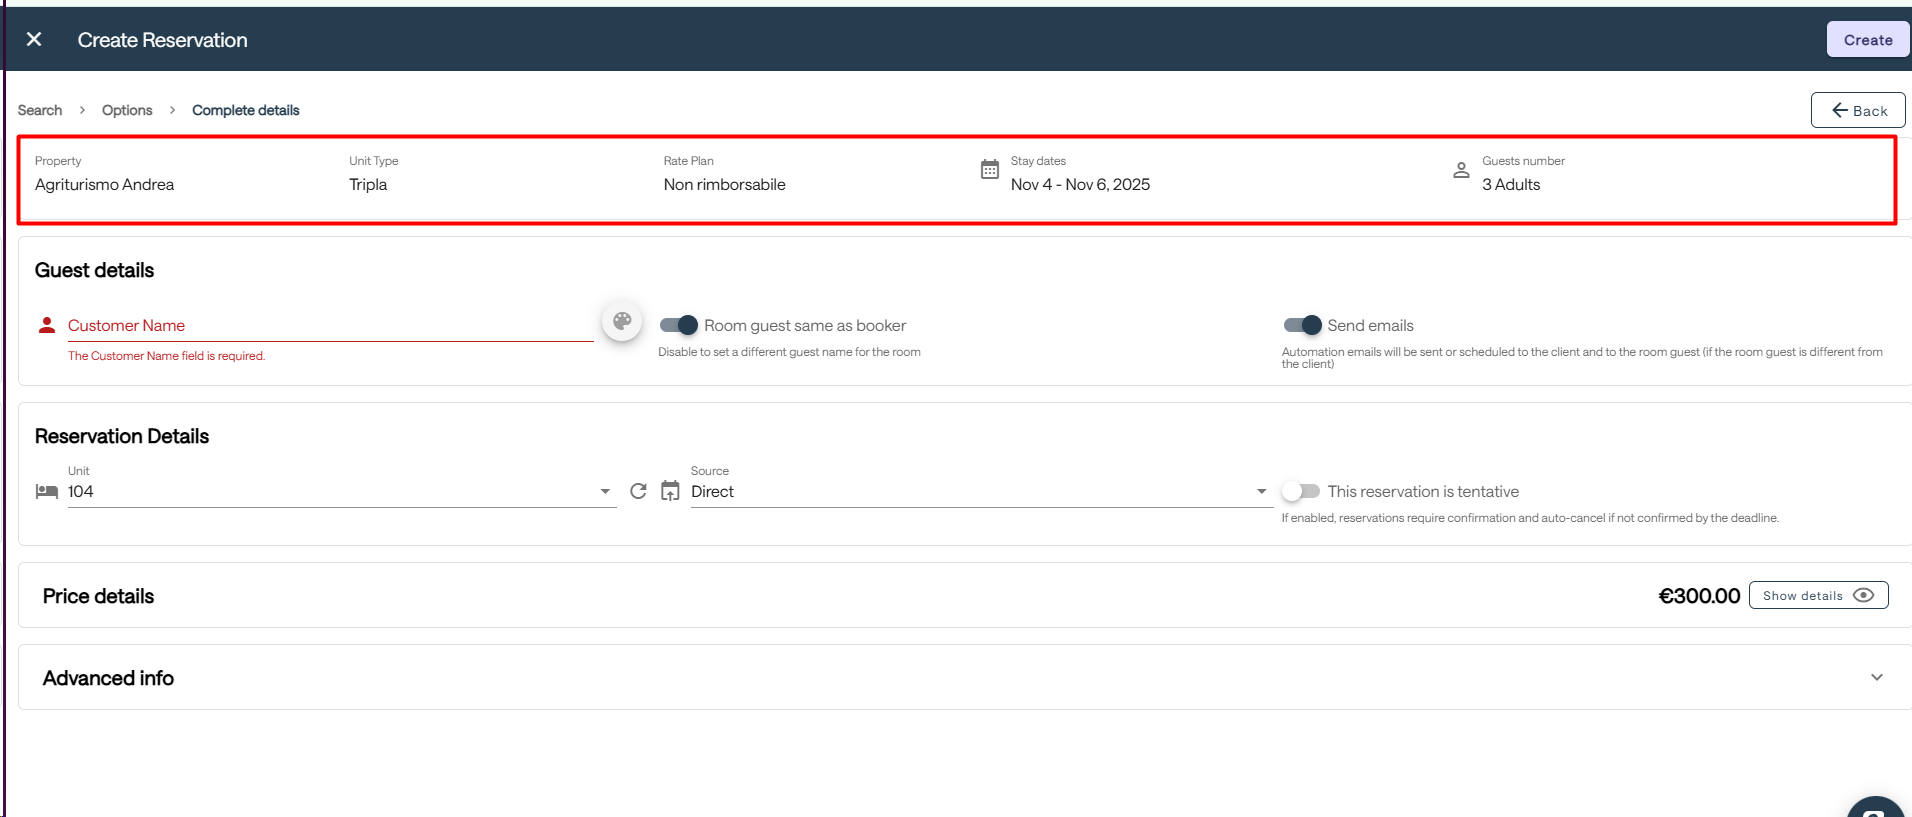Viewport: 1912px width, 817px height.
Task: Turn off Send emails toggle
Action: click(1302, 325)
